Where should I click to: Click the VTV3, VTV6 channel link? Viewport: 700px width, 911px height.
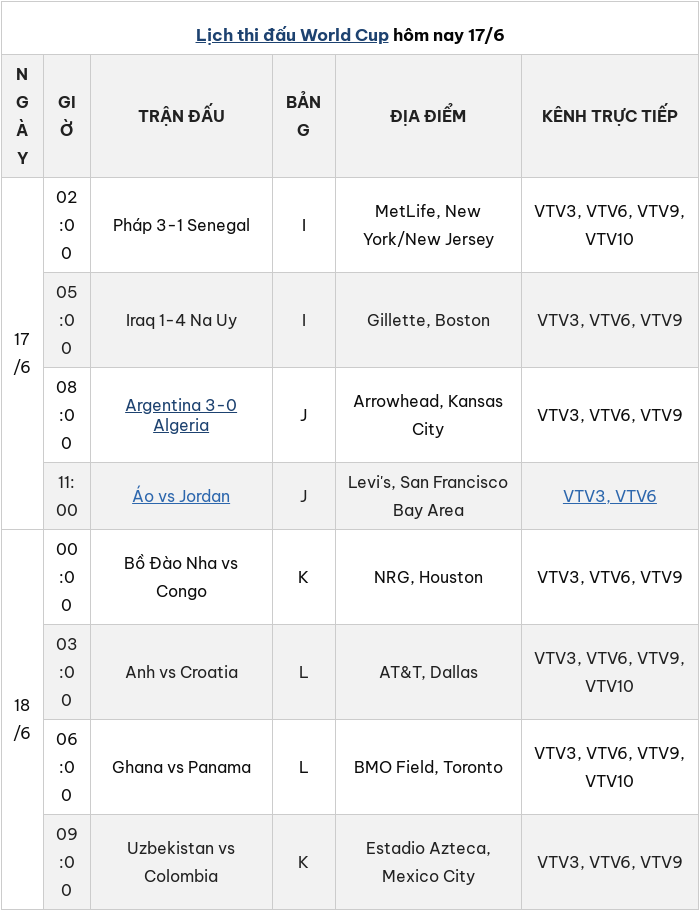coord(609,496)
